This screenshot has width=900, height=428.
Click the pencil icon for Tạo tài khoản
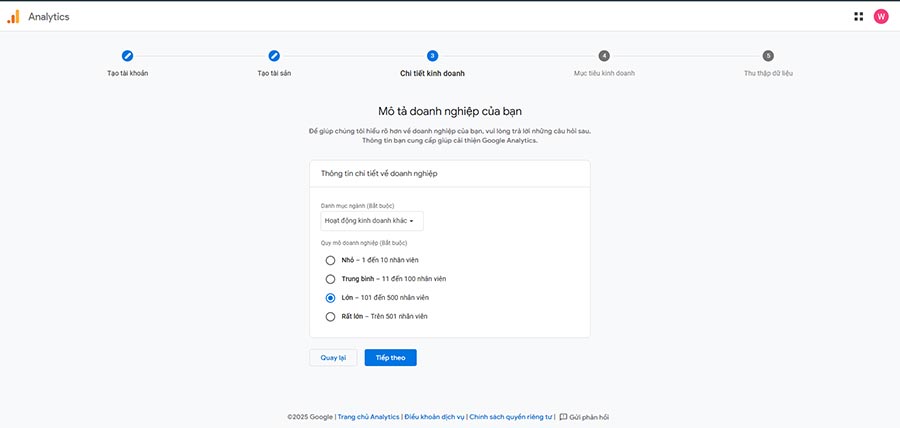127,56
